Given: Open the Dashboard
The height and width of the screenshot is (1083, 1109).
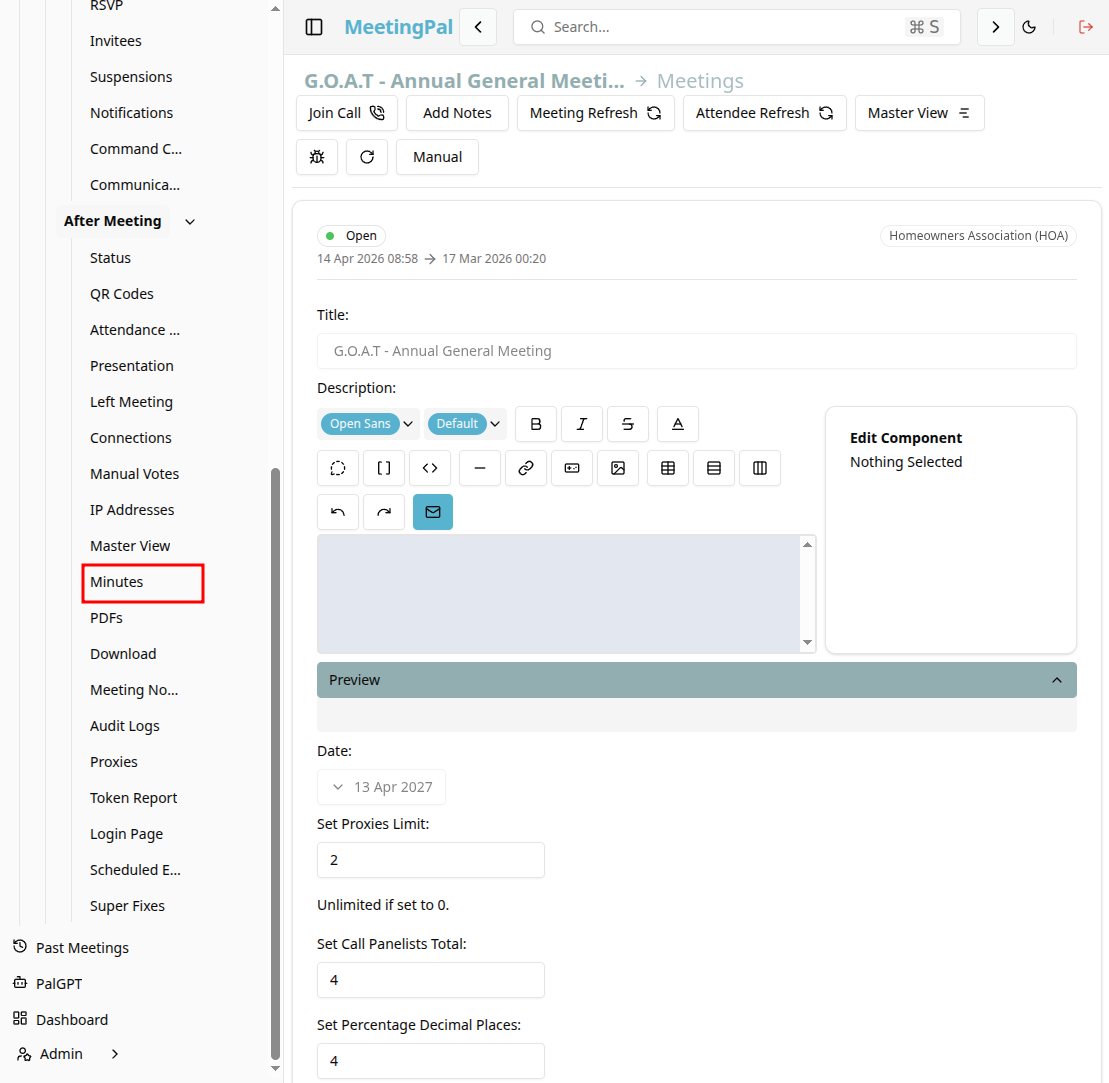Looking at the screenshot, I should 61,1020.
